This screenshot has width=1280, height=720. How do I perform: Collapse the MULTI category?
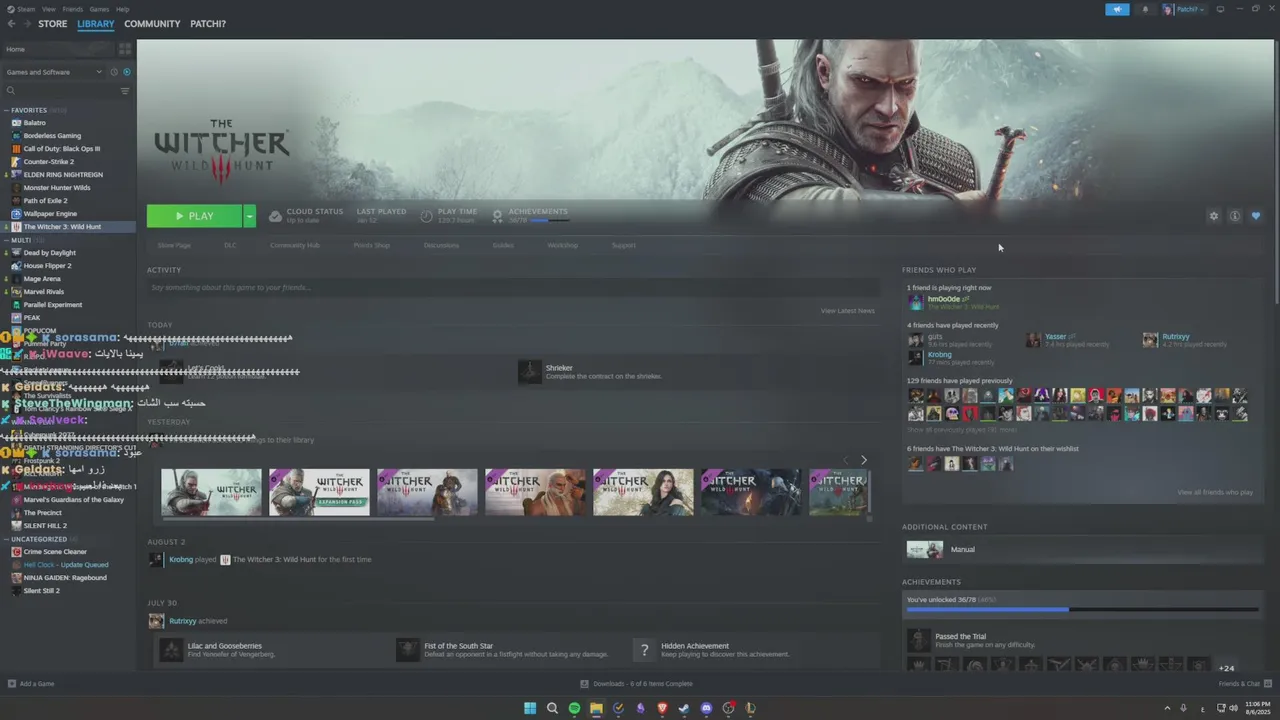click(x=6, y=240)
